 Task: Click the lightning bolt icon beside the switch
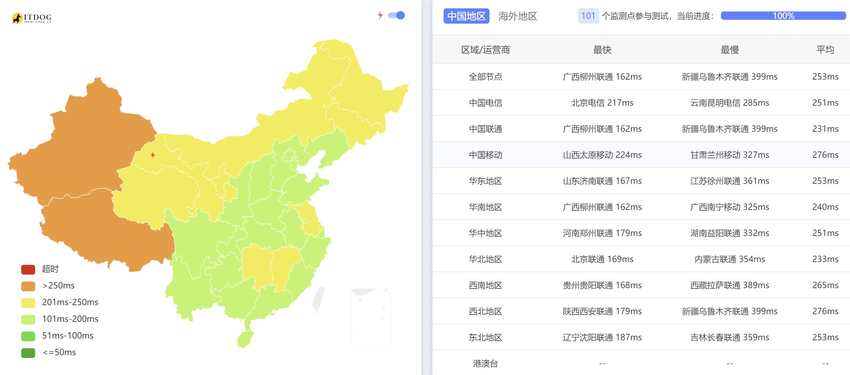click(x=380, y=15)
